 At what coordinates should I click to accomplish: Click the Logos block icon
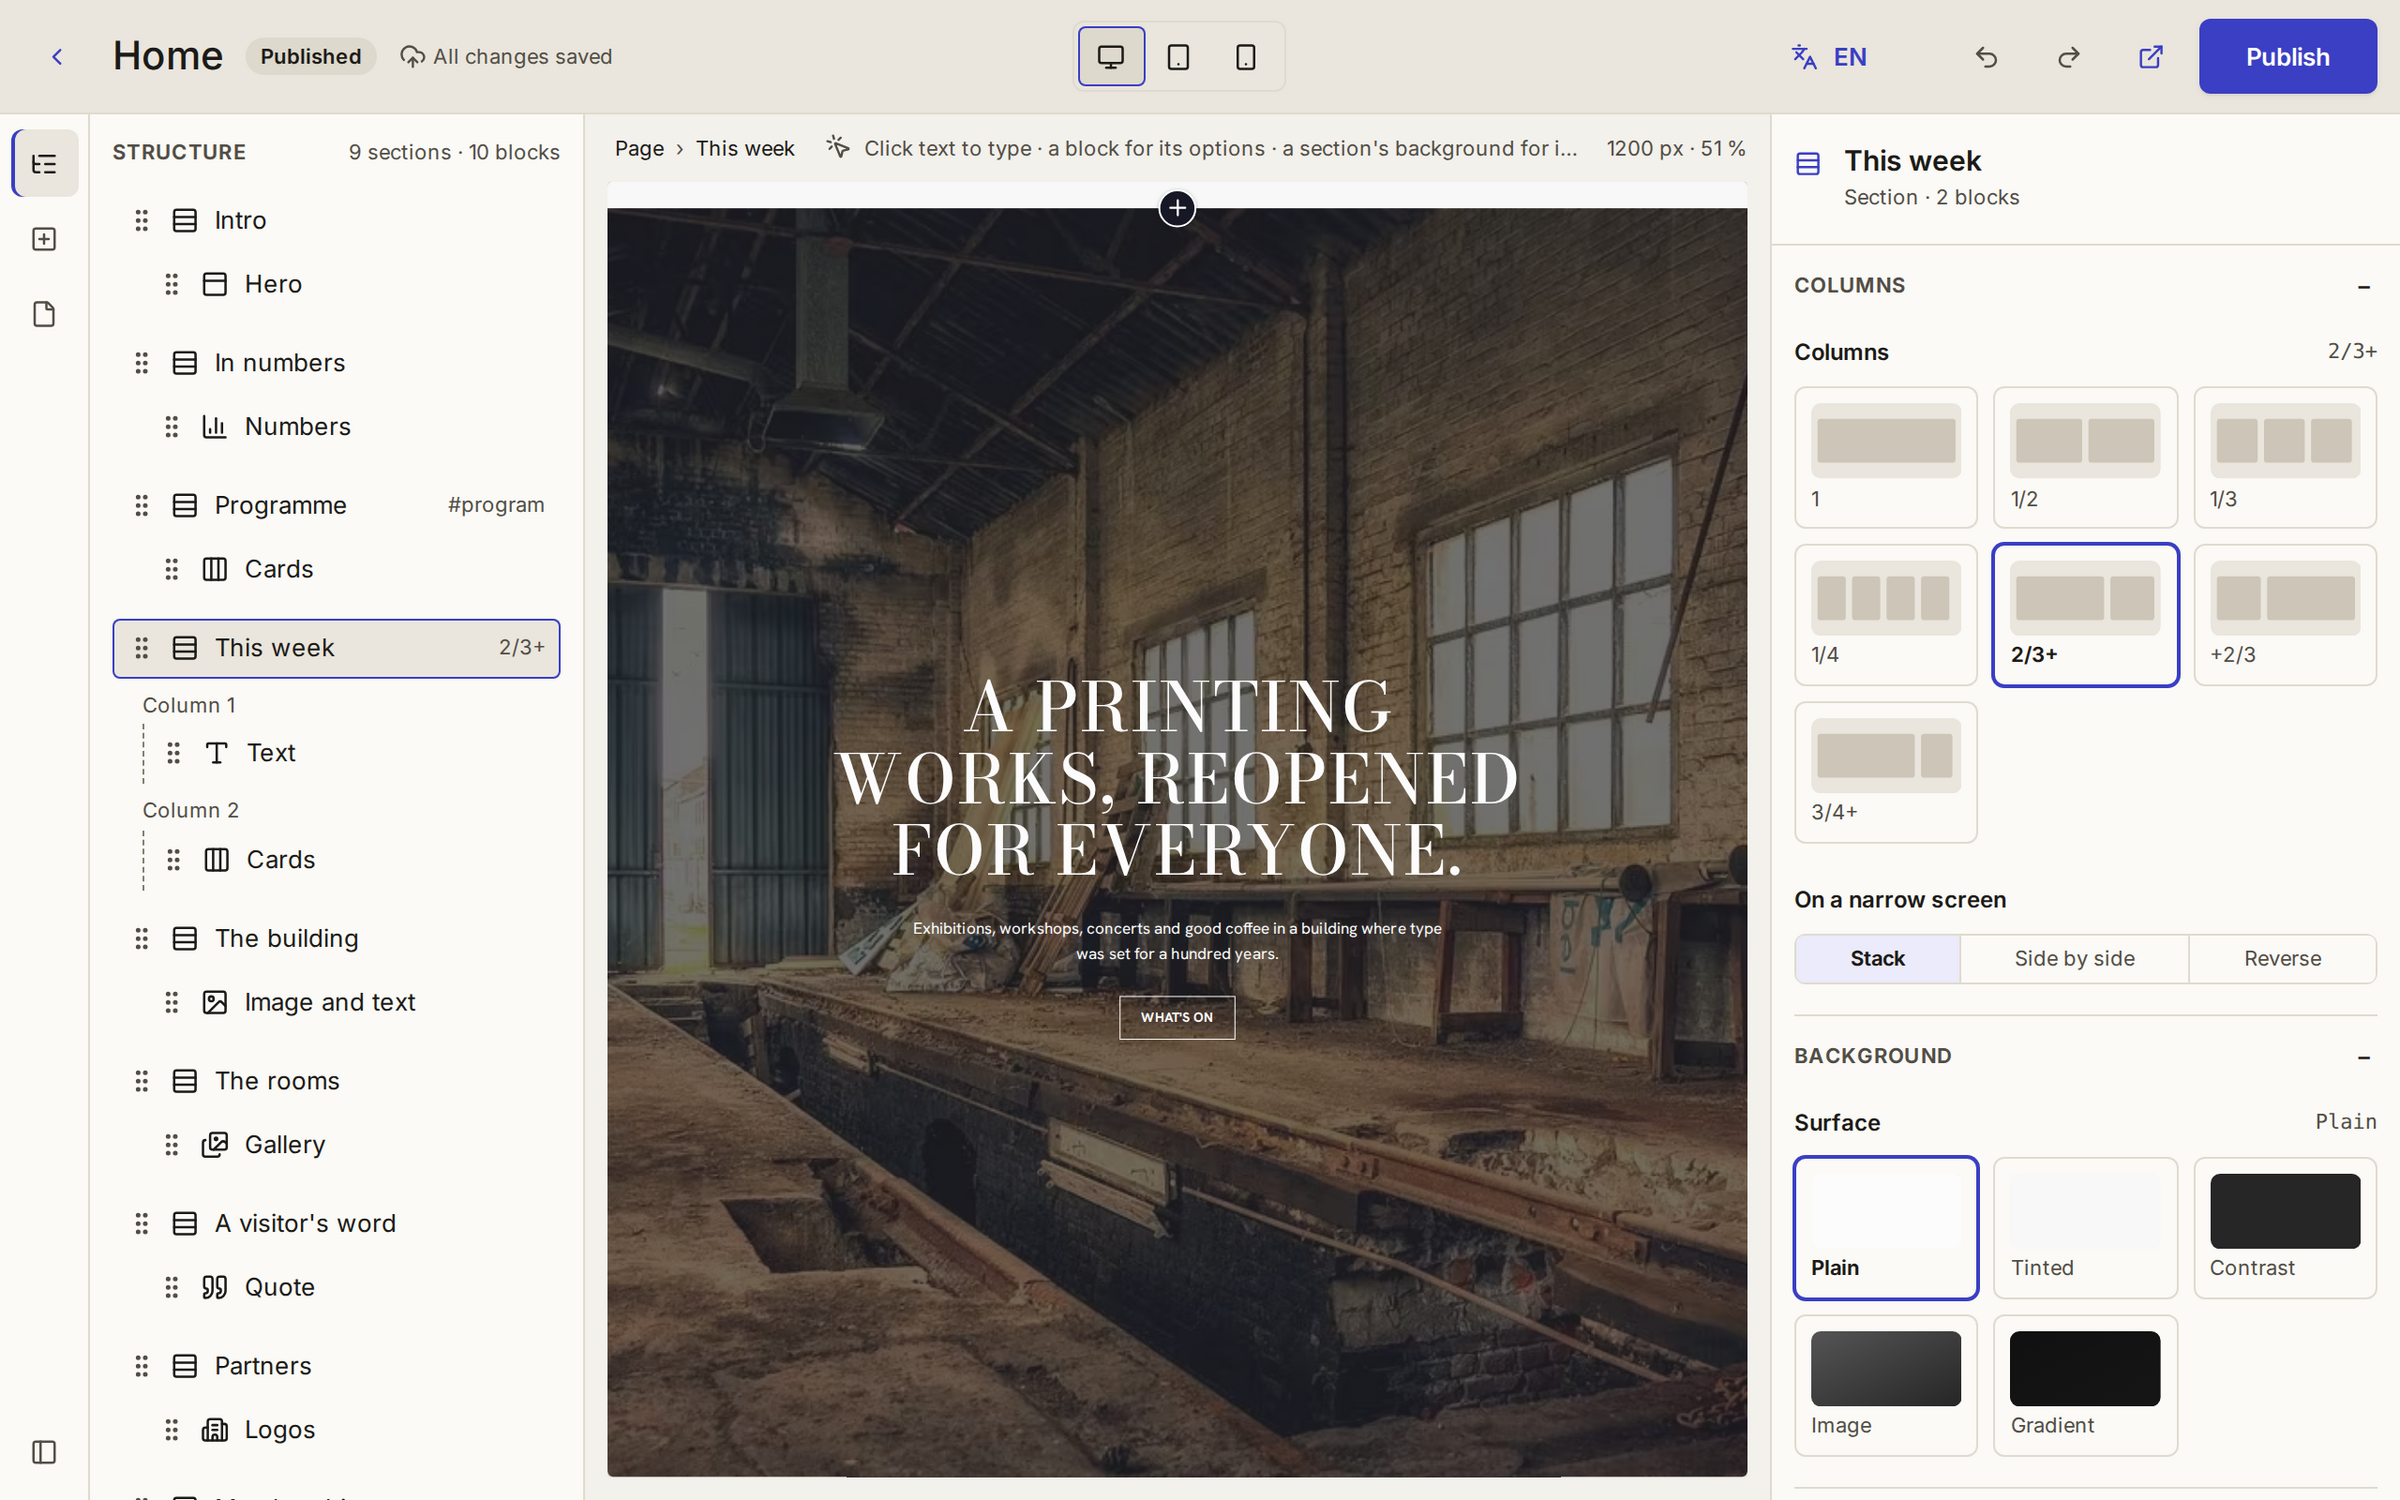(215, 1430)
